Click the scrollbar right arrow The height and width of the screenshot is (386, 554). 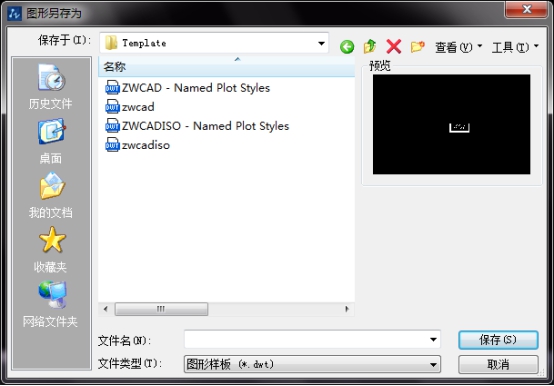pos(347,309)
